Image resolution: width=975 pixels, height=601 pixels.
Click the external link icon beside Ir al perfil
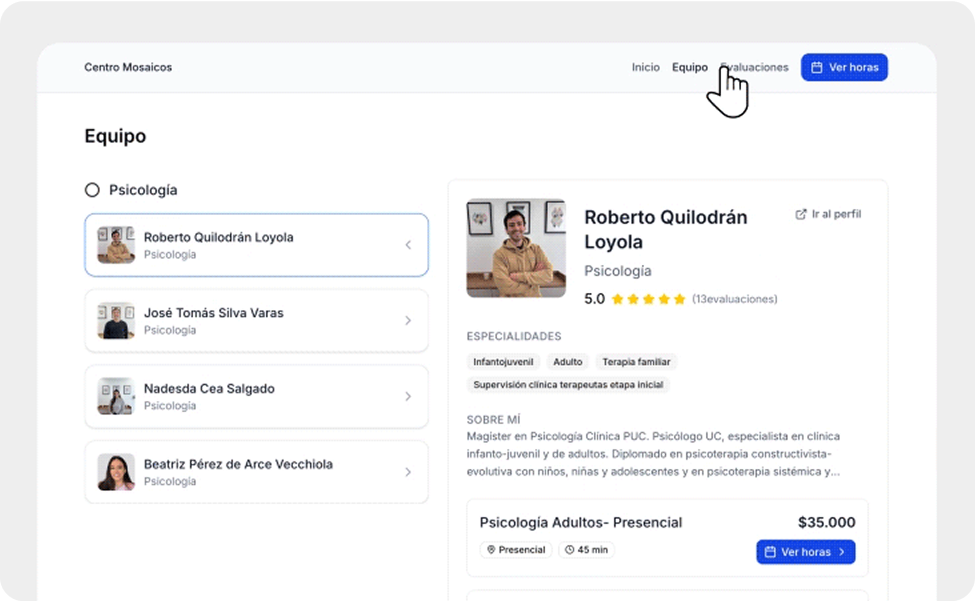[x=801, y=214]
